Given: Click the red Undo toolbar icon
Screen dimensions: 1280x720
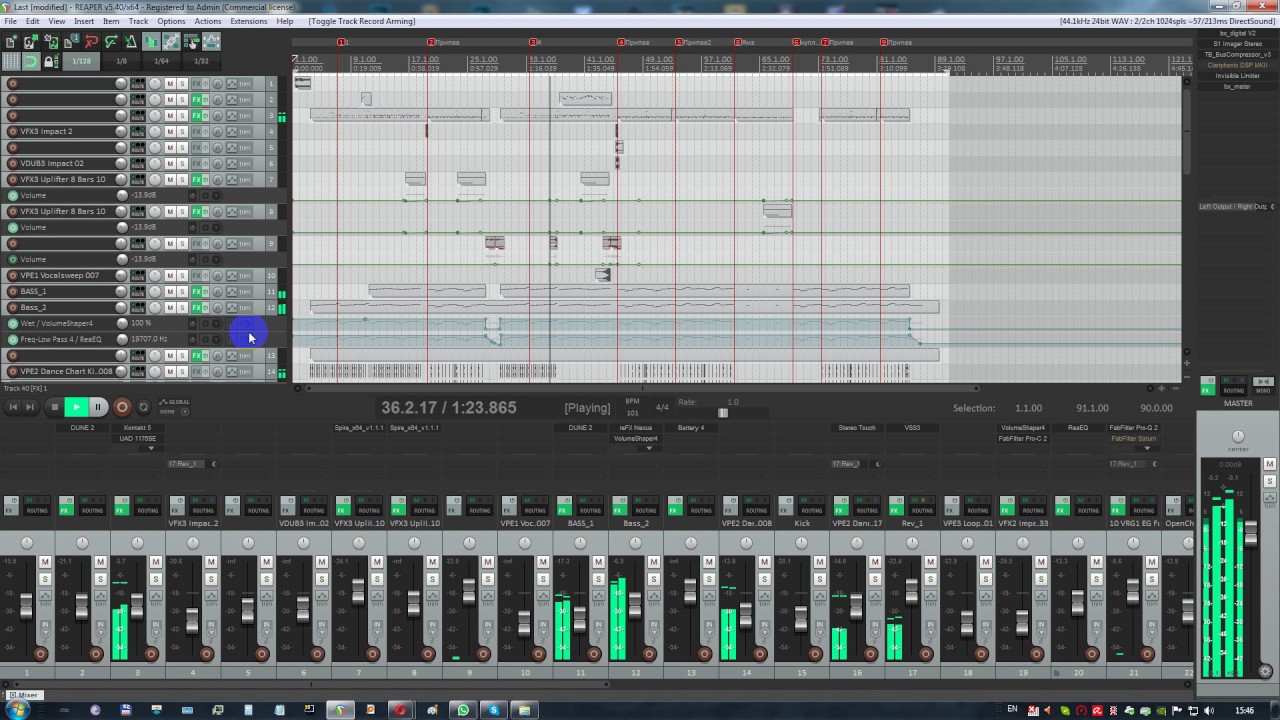Looking at the screenshot, I should point(91,41).
